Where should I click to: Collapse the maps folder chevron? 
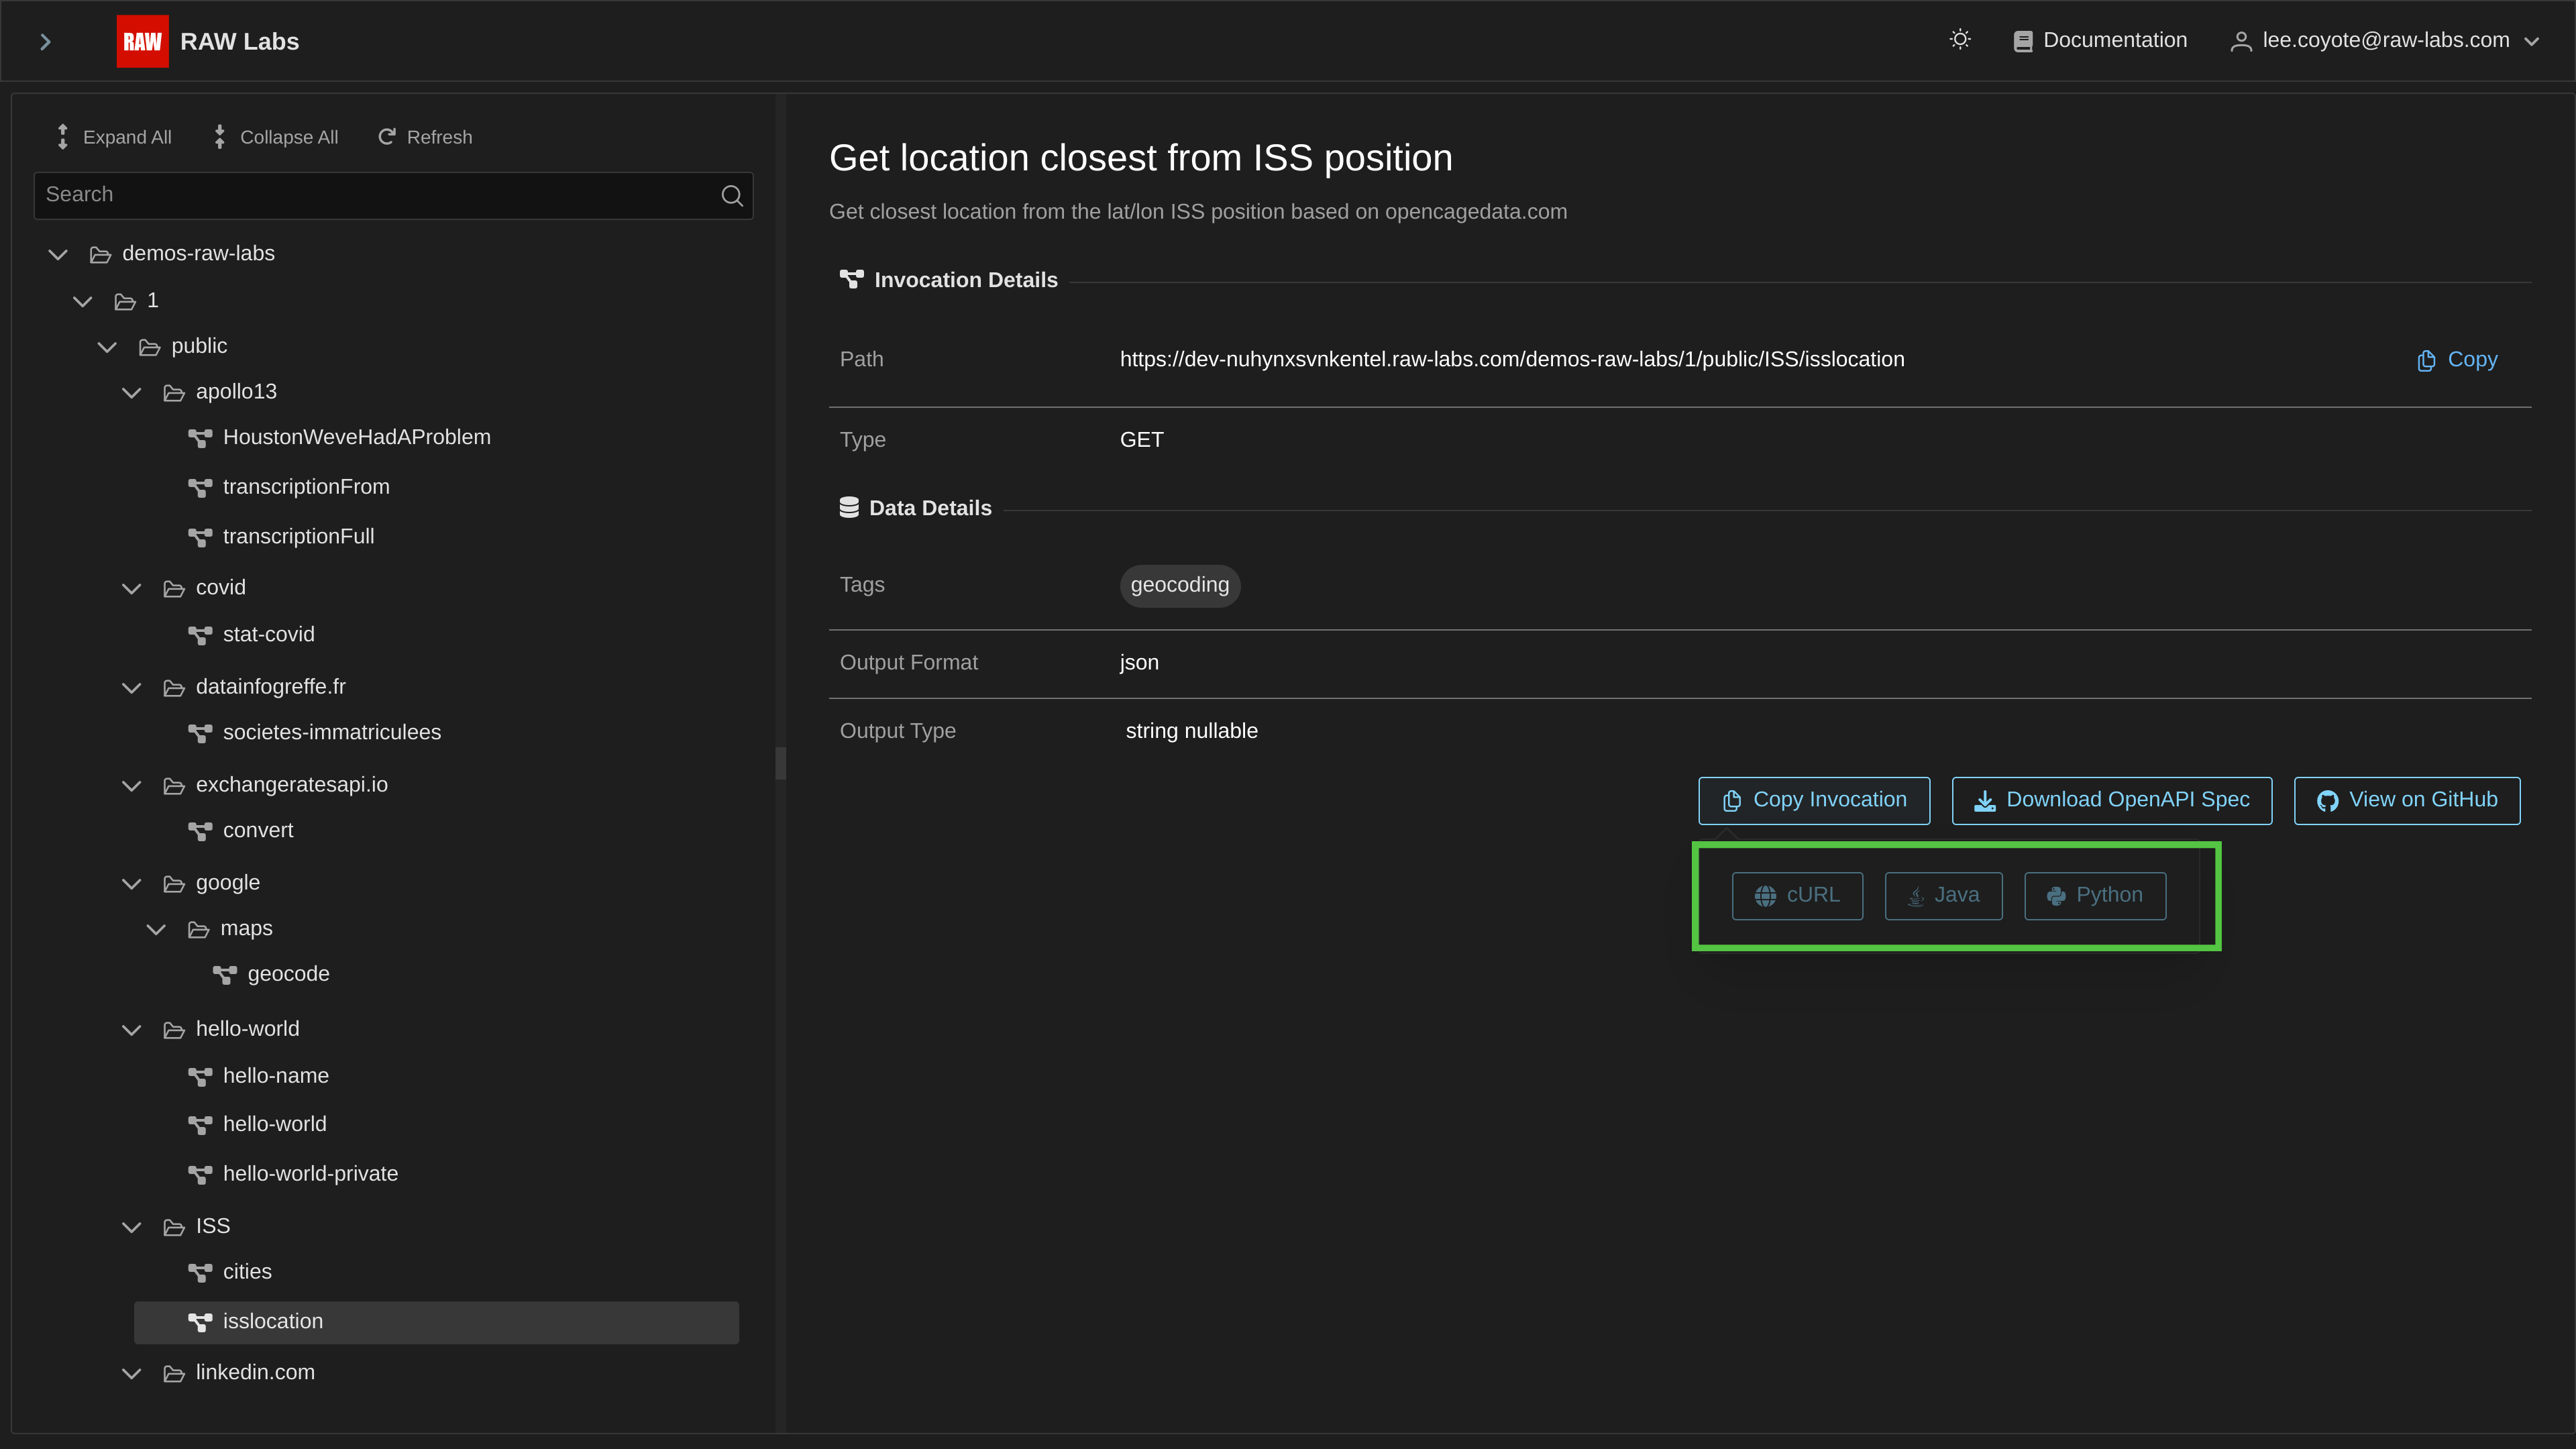(x=156, y=929)
